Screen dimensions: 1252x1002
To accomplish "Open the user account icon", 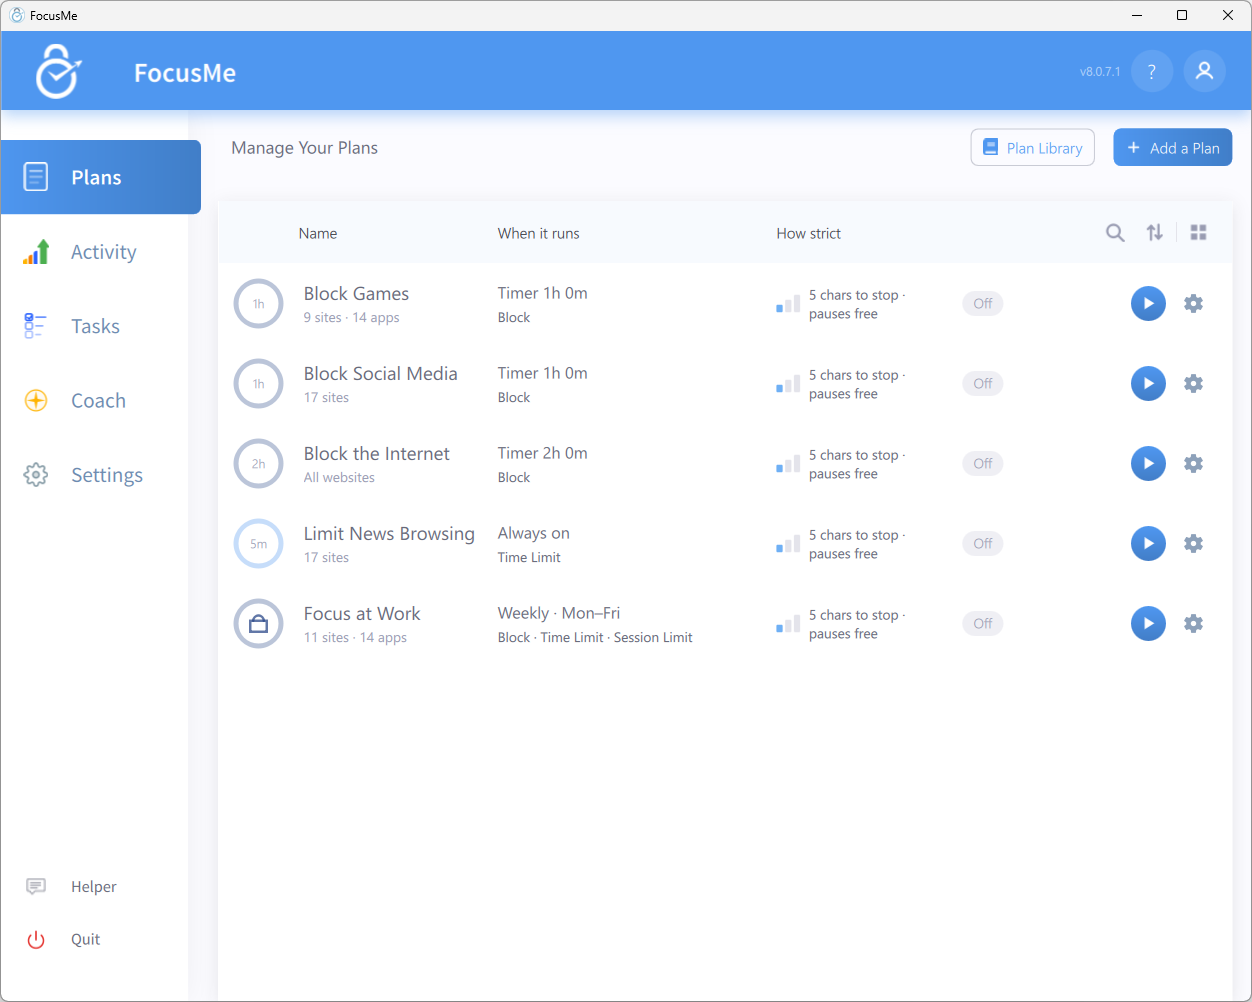I will [x=1205, y=71].
